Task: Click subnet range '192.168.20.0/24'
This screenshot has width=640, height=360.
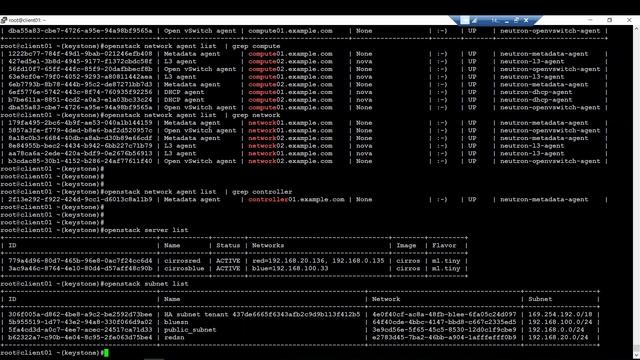Action: click(558, 338)
